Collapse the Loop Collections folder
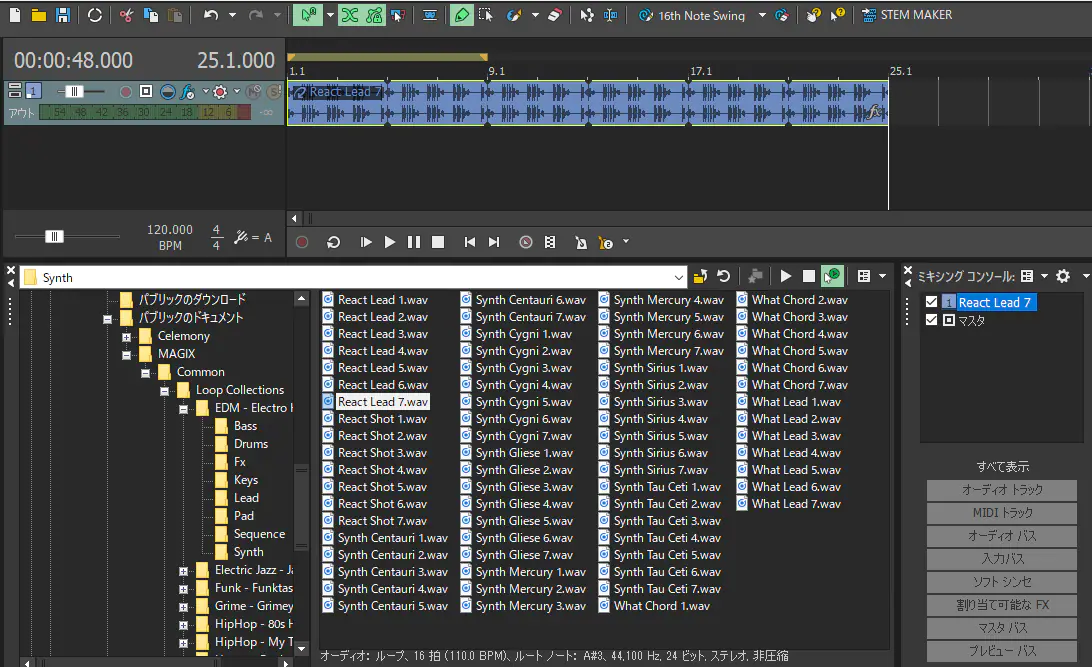 pos(165,390)
